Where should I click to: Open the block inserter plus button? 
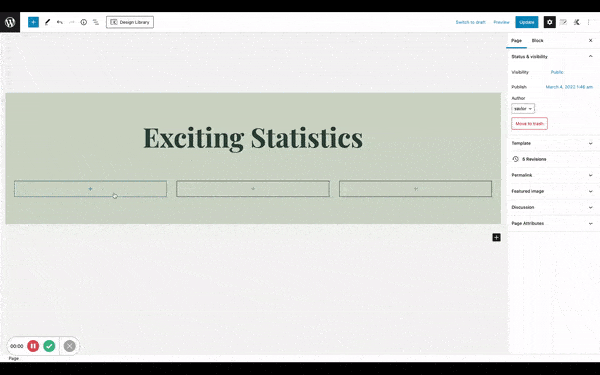pyautogui.click(x=33, y=22)
